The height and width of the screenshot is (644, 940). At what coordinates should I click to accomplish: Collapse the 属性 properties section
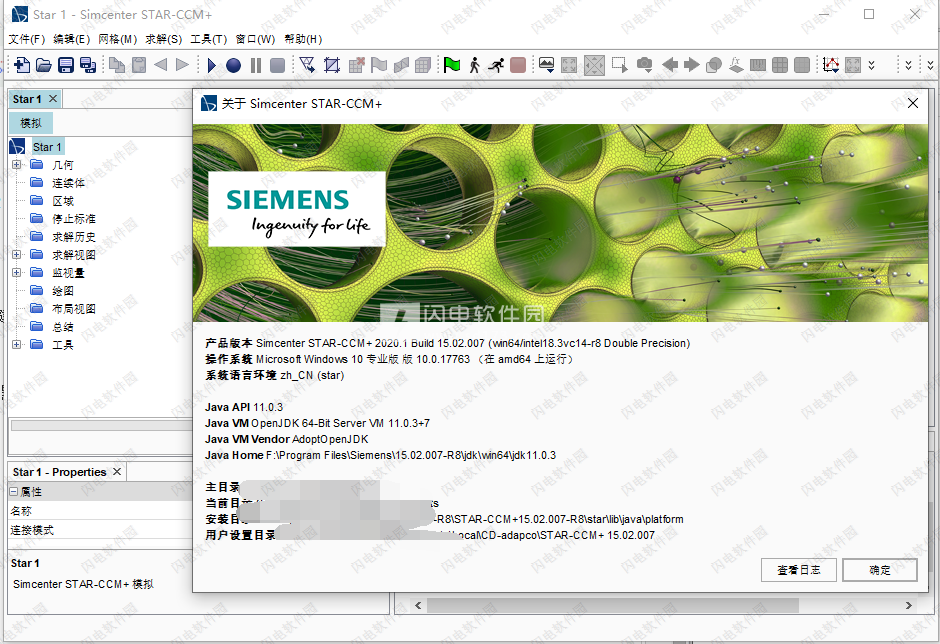[14, 491]
